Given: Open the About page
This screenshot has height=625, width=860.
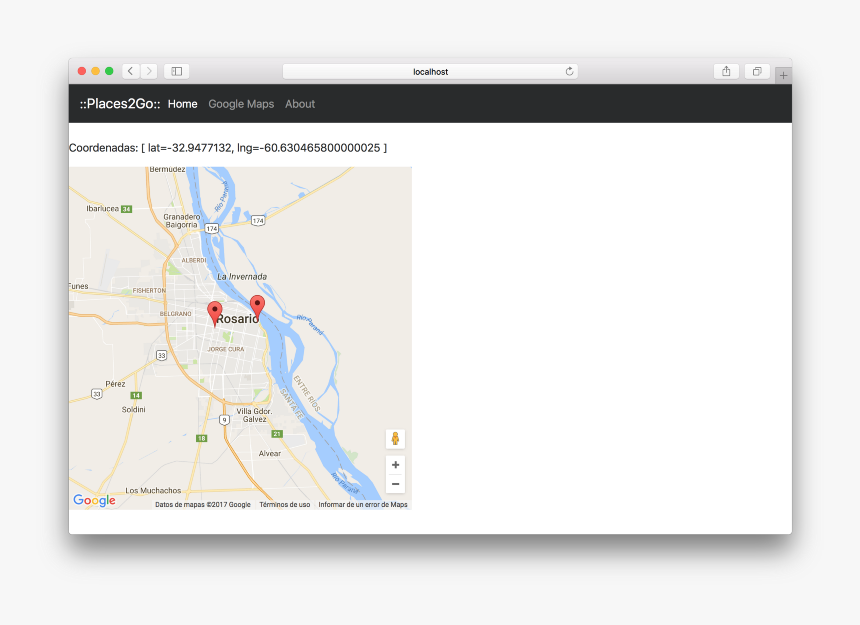Looking at the screenshot, I should [299, 104].
